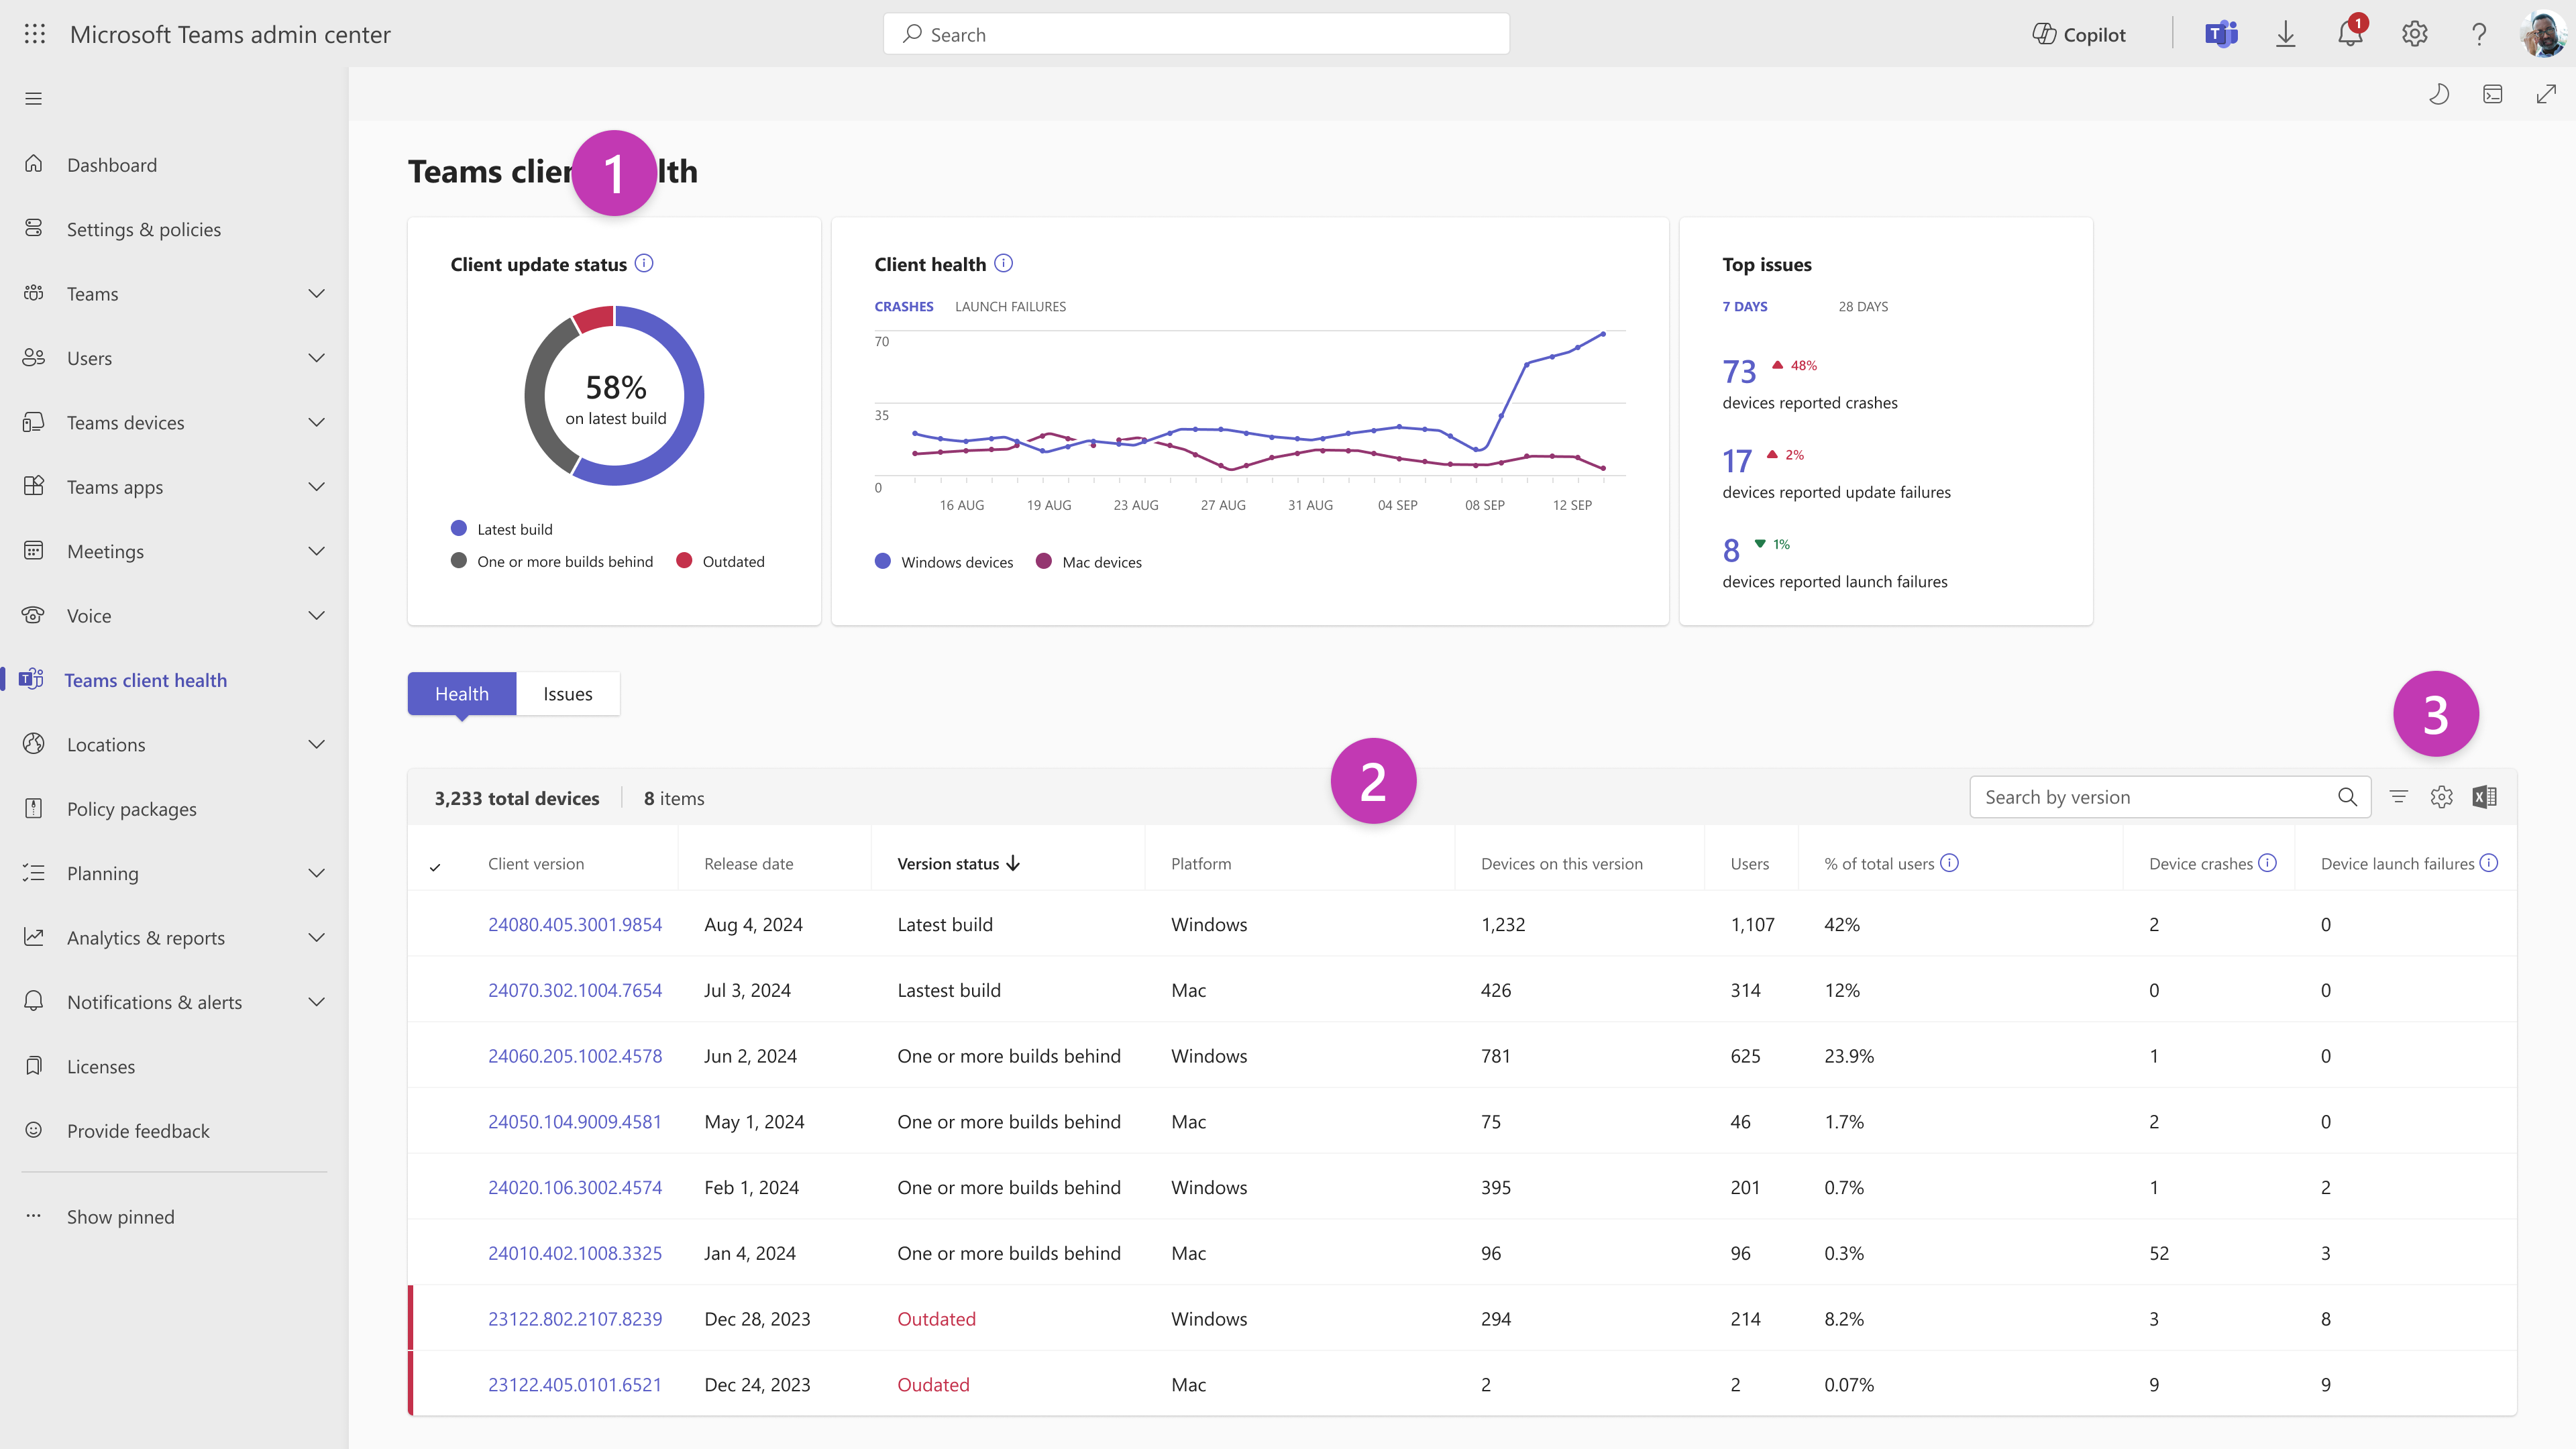2576x1449 pixels.
Task: Switch to the Issues tab
Action: click(567, 694)
